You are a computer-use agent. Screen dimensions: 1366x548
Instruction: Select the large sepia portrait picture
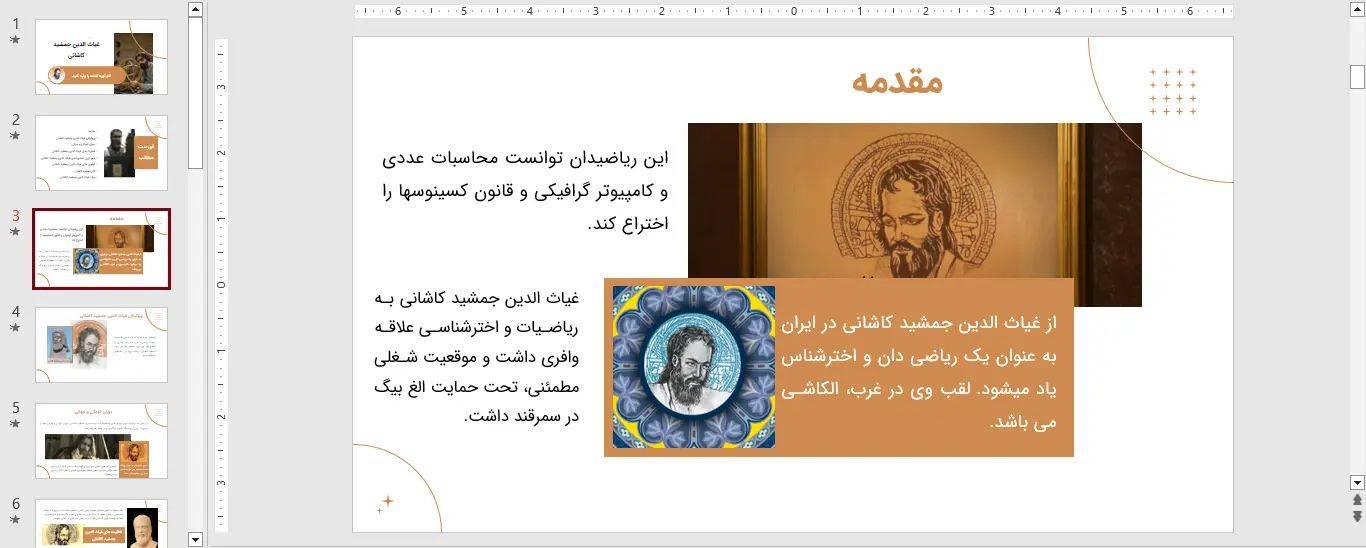coord(914,200)
